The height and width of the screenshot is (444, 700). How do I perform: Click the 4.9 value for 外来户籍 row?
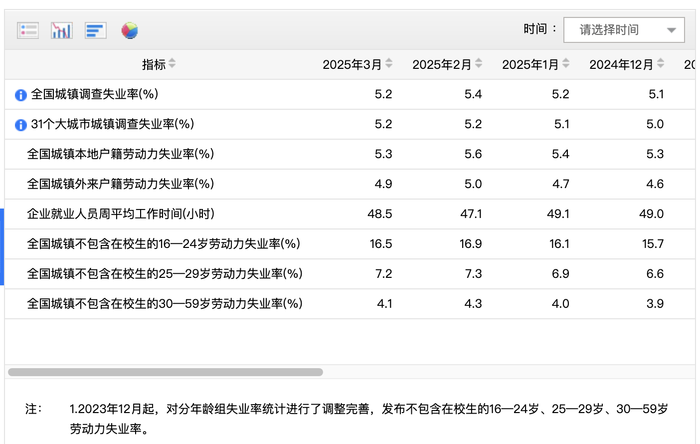(383, 184)
